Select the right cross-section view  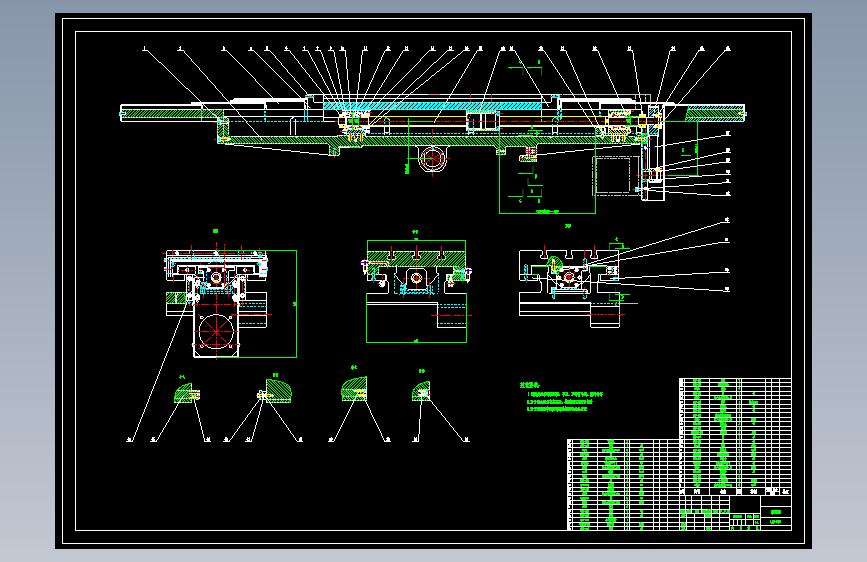[571, 287]
